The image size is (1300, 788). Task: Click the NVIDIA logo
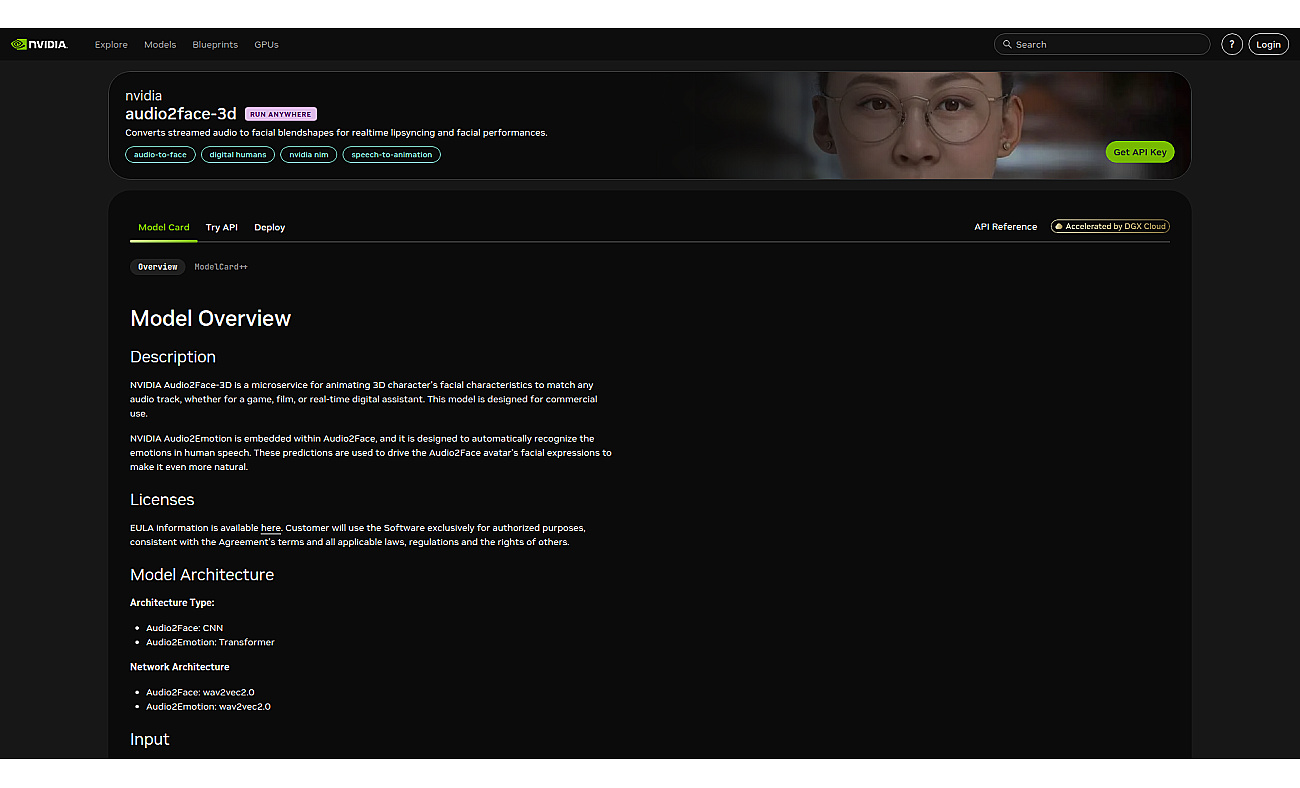[39, 44]
